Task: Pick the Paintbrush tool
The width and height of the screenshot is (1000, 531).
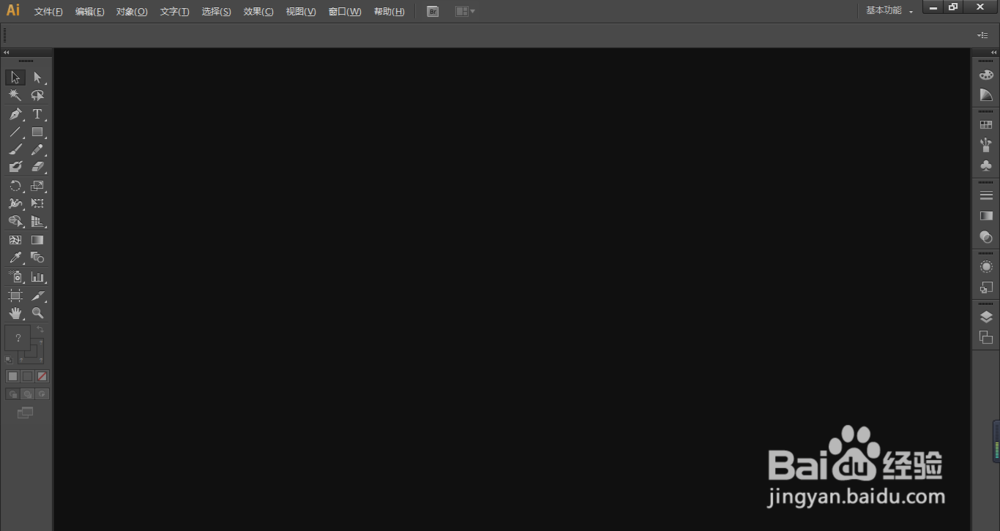Action: (x=15, y=150)
